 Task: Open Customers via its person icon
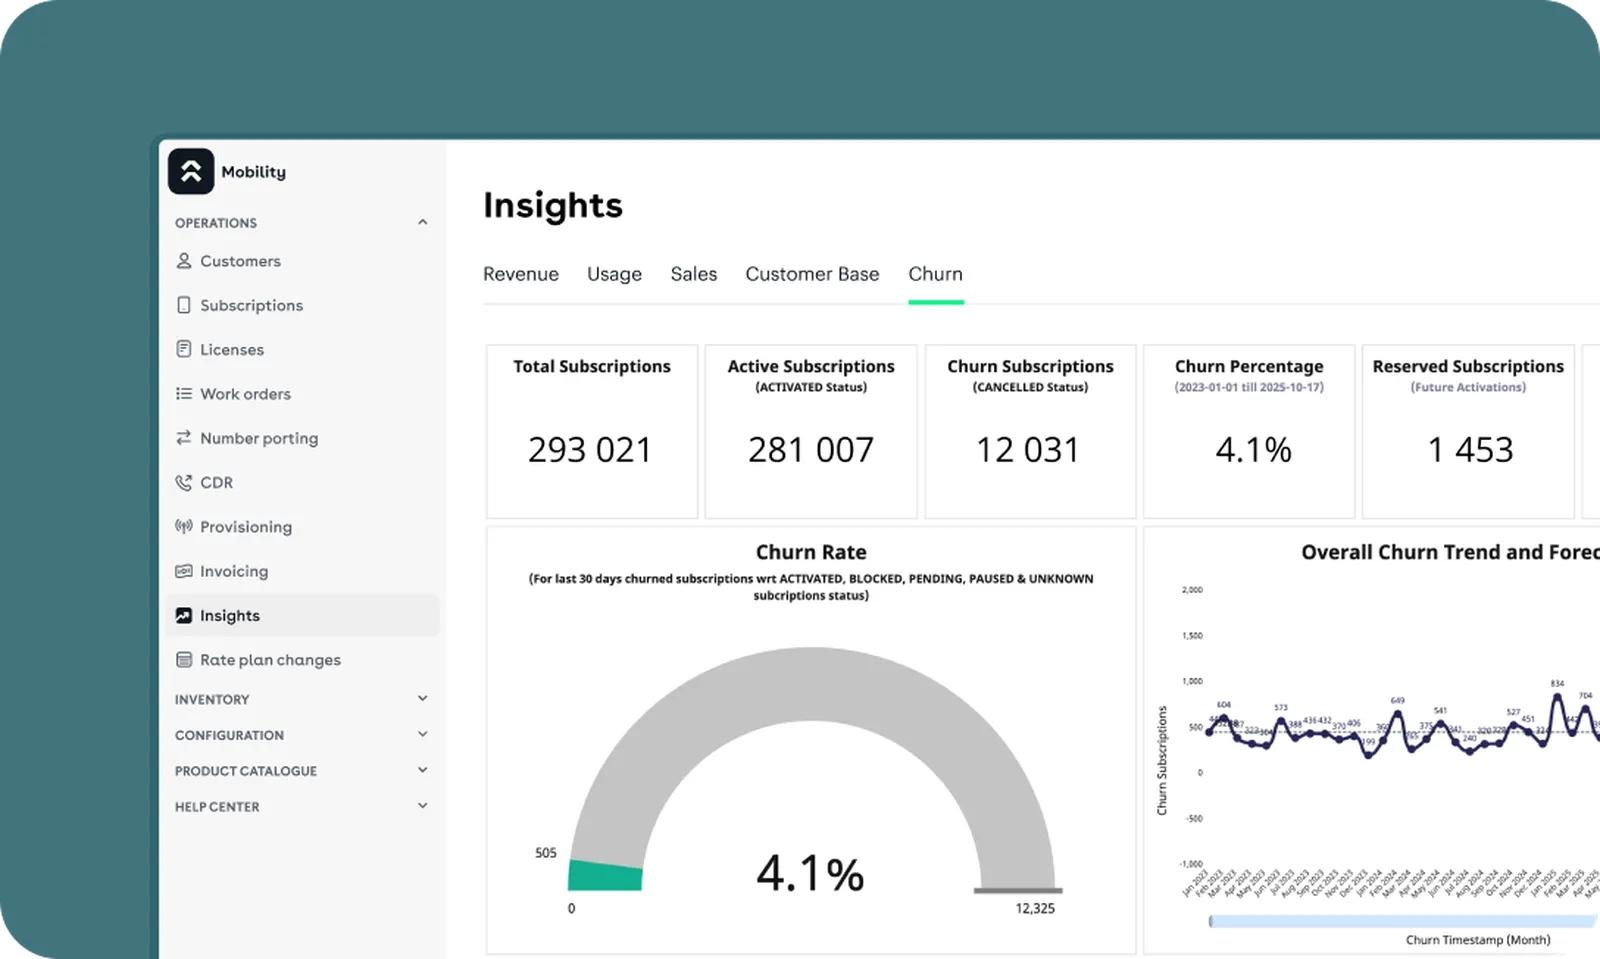184,261
